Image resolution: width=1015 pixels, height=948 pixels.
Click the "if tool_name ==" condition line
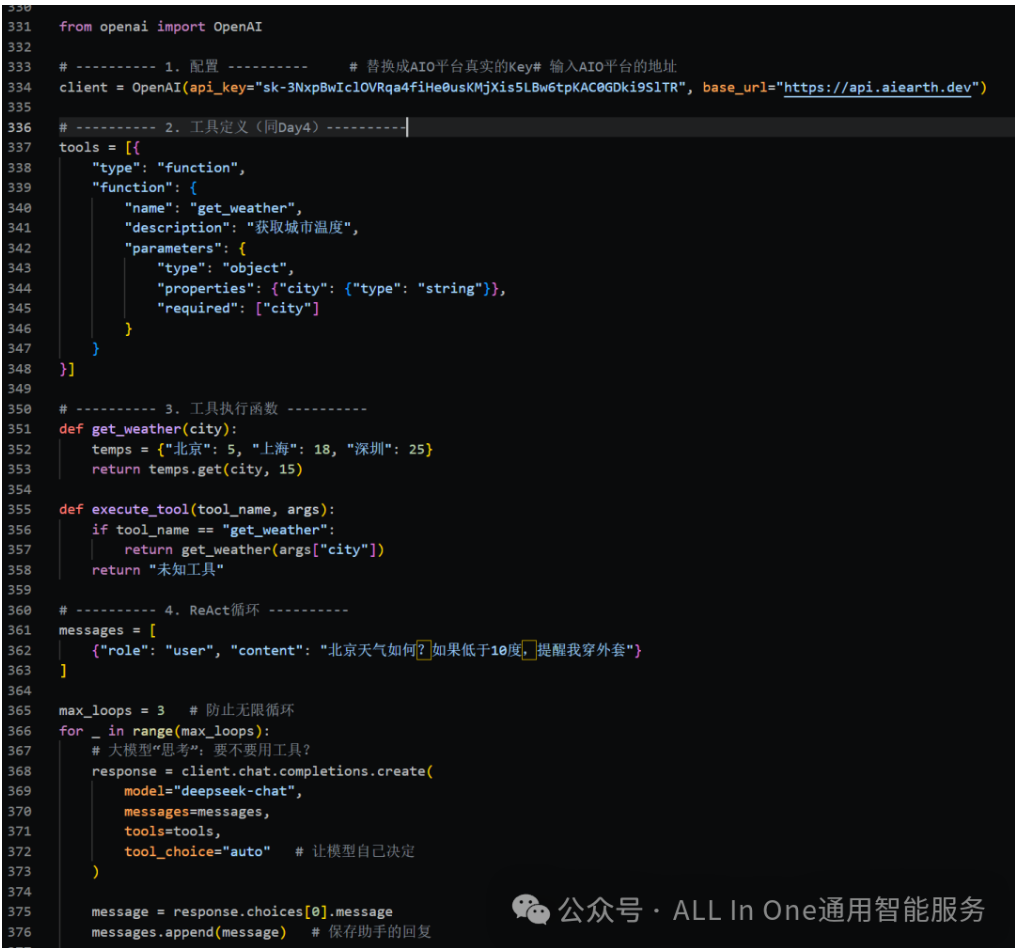213,530
